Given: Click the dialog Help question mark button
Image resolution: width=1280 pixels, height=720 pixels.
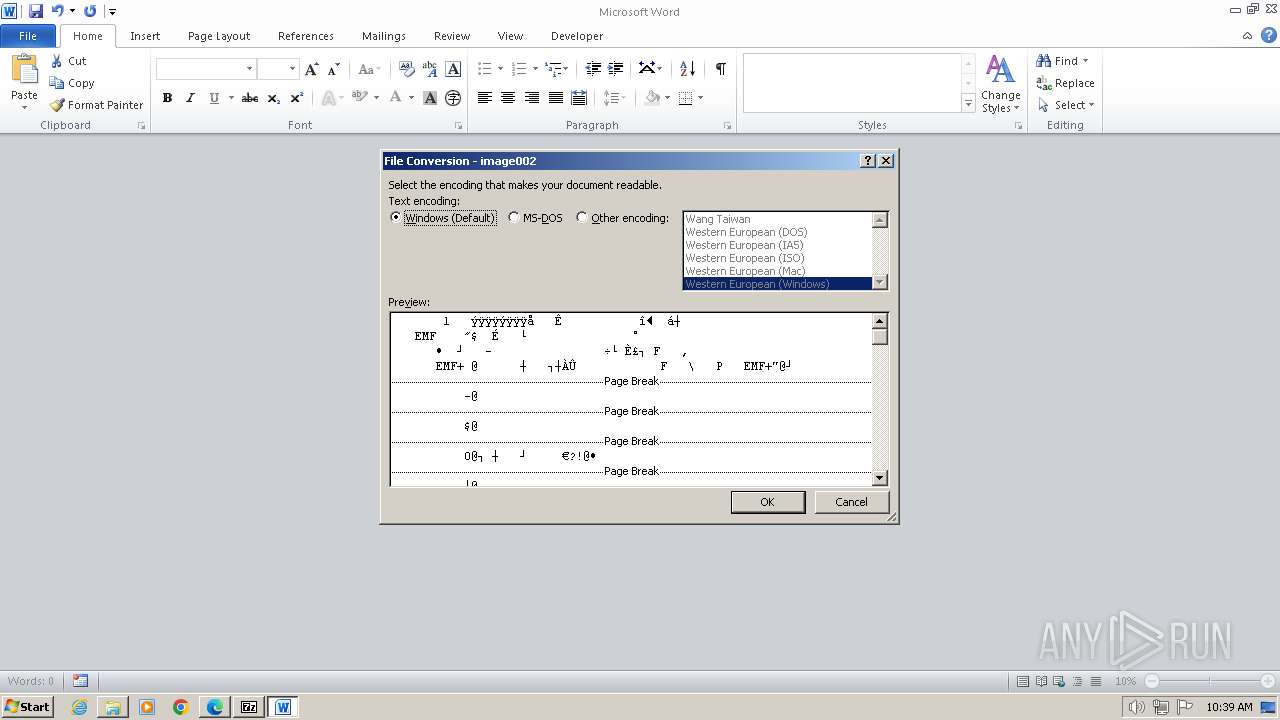Looking at the screenshot, I should coord(868,161).
